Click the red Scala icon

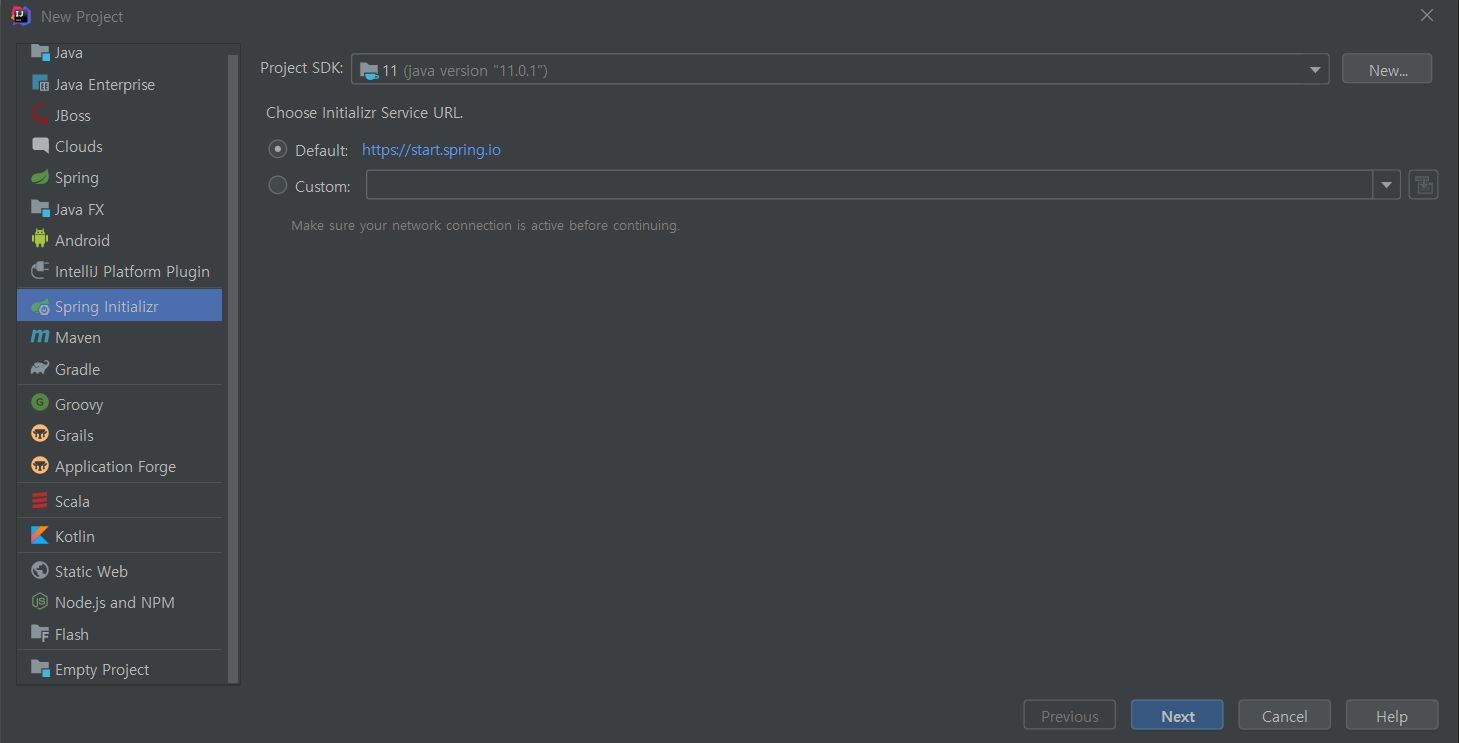(x=40, y=501)
